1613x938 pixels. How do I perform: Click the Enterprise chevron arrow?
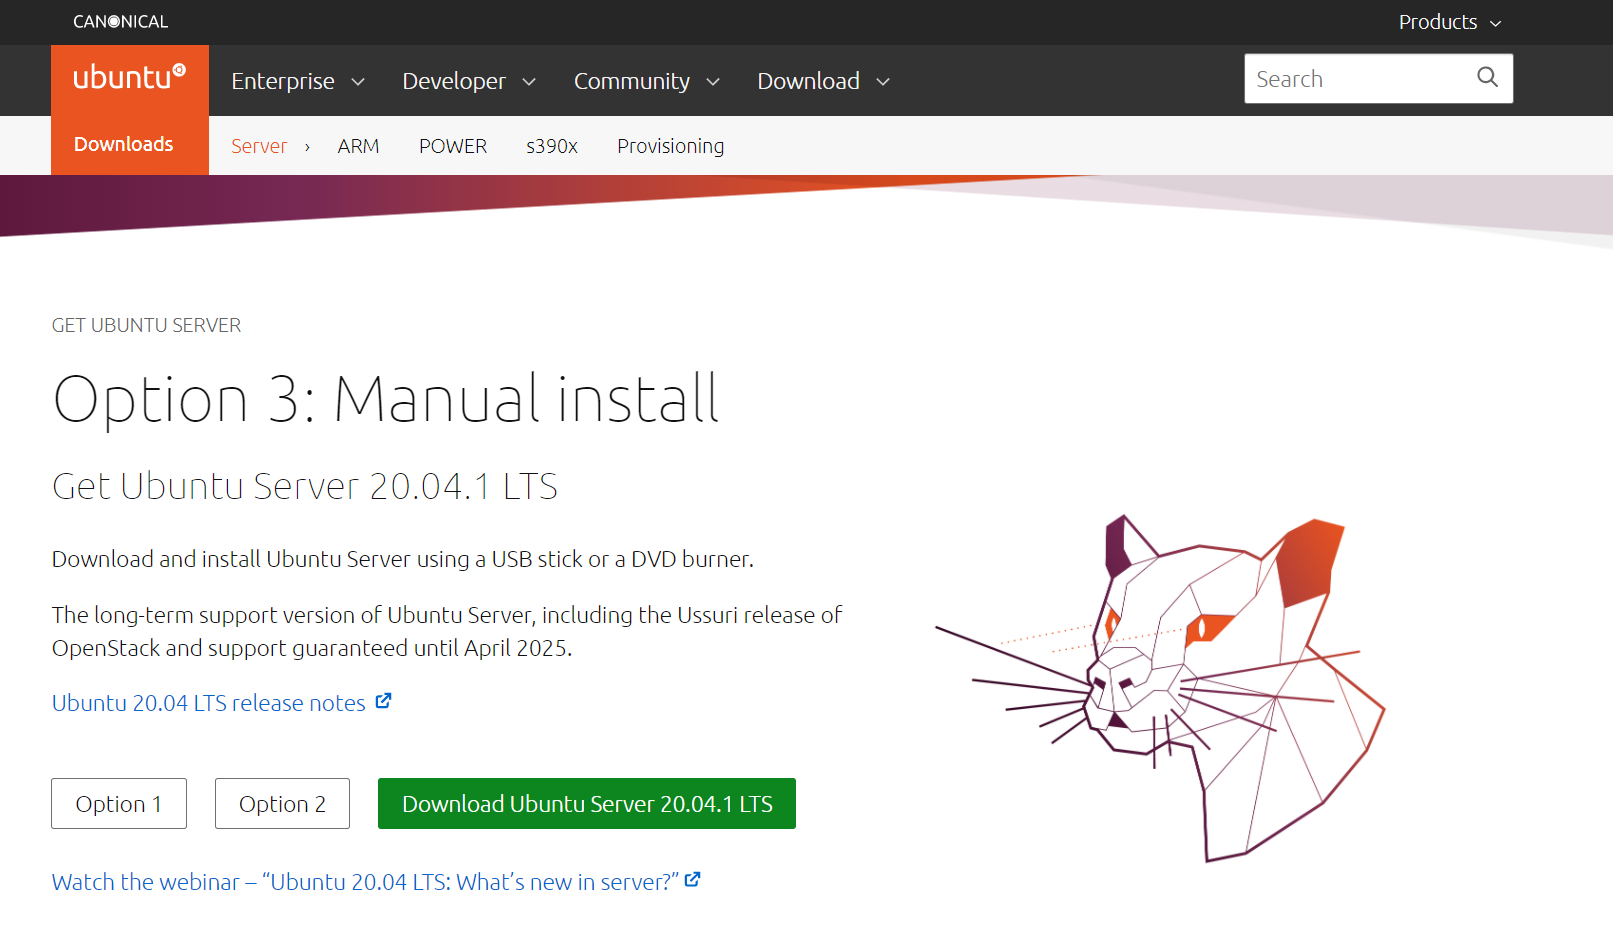pos(358,82)
